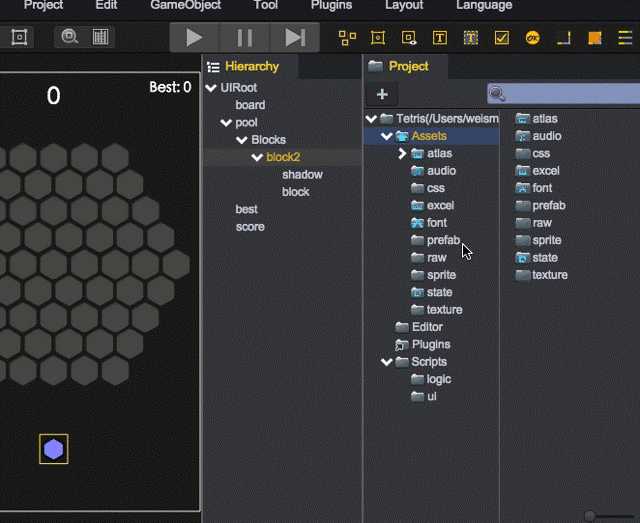Screen dimensions: 640x523
Task: Create a Text object with the T icon
Action: [440, 38]
